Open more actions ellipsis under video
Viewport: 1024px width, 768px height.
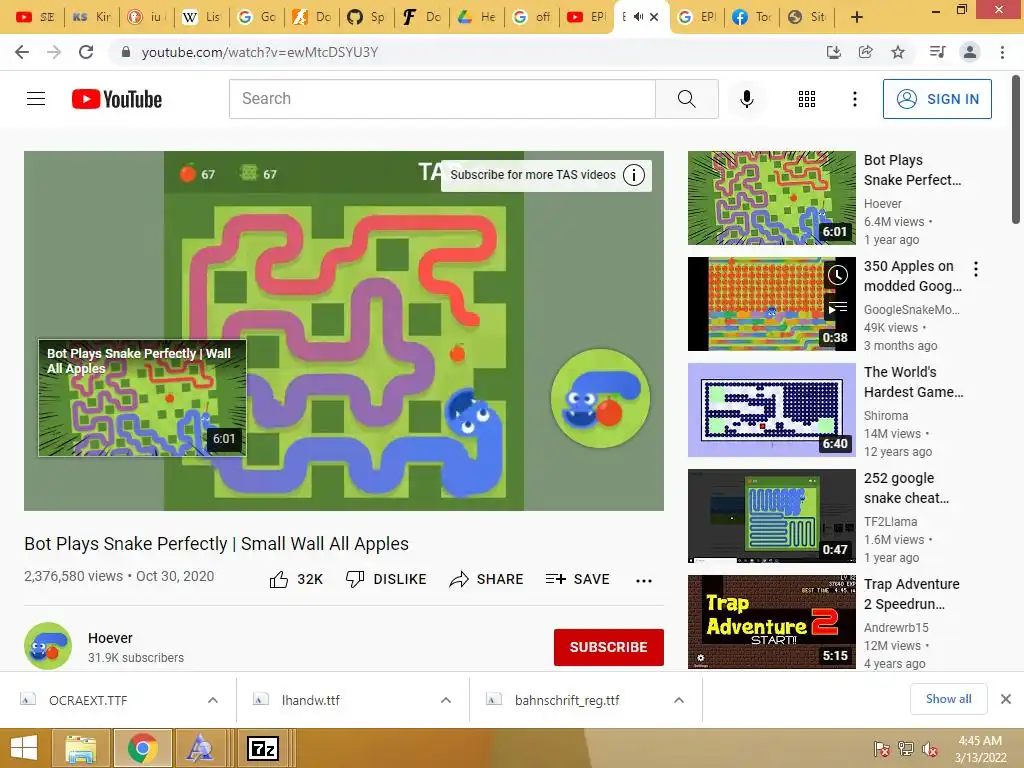[644, 580]
